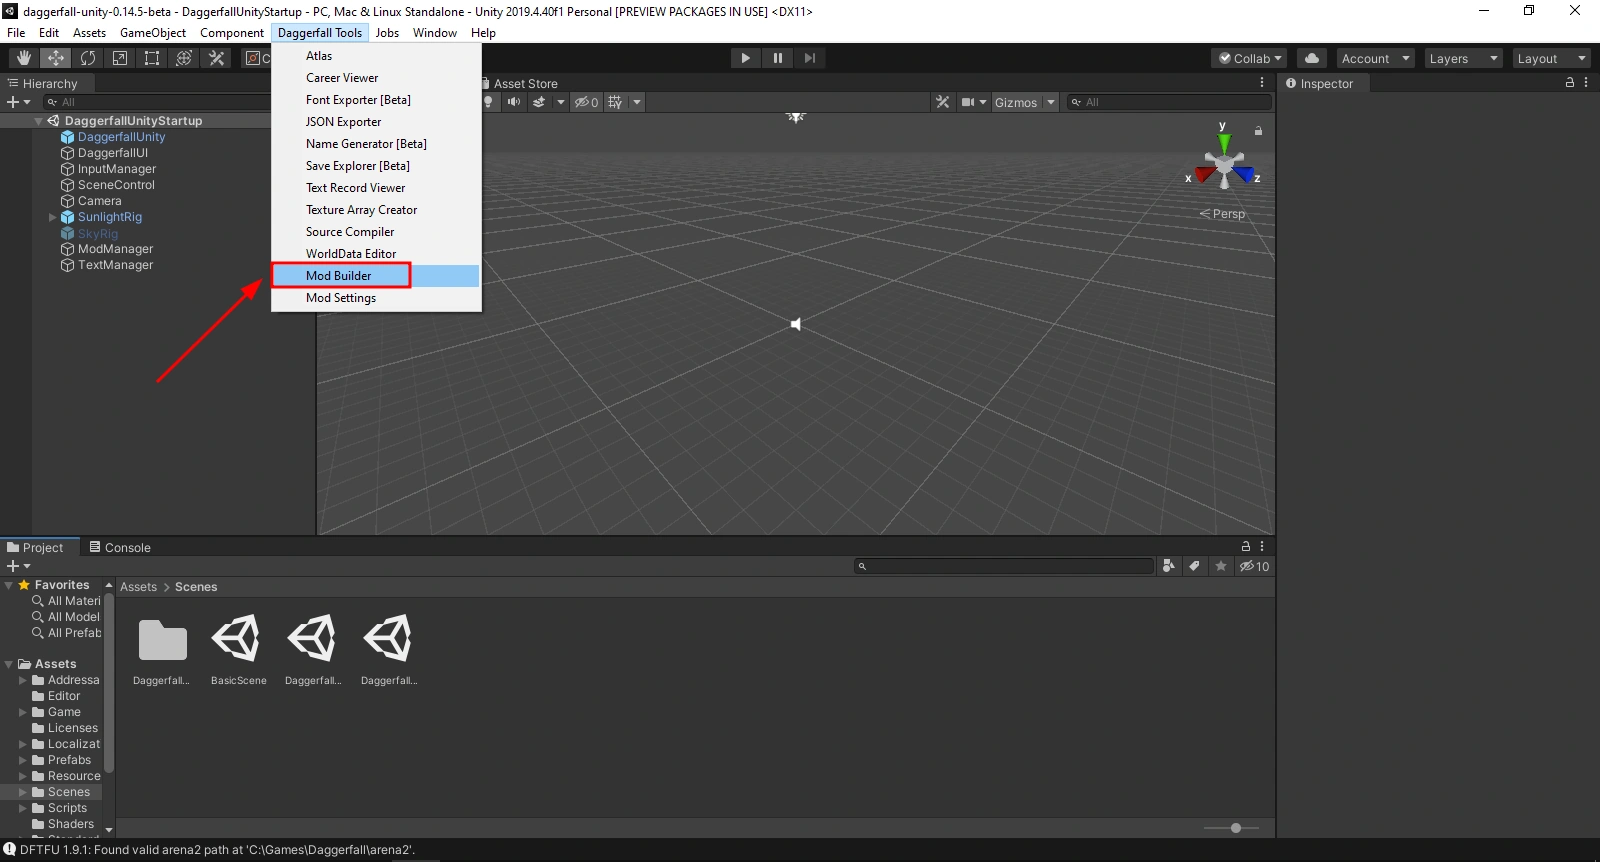Viewport: 1600px width, 862px height.
Task: Select the Scale tool in the toolbar
Action: click(x=120, y=58)
